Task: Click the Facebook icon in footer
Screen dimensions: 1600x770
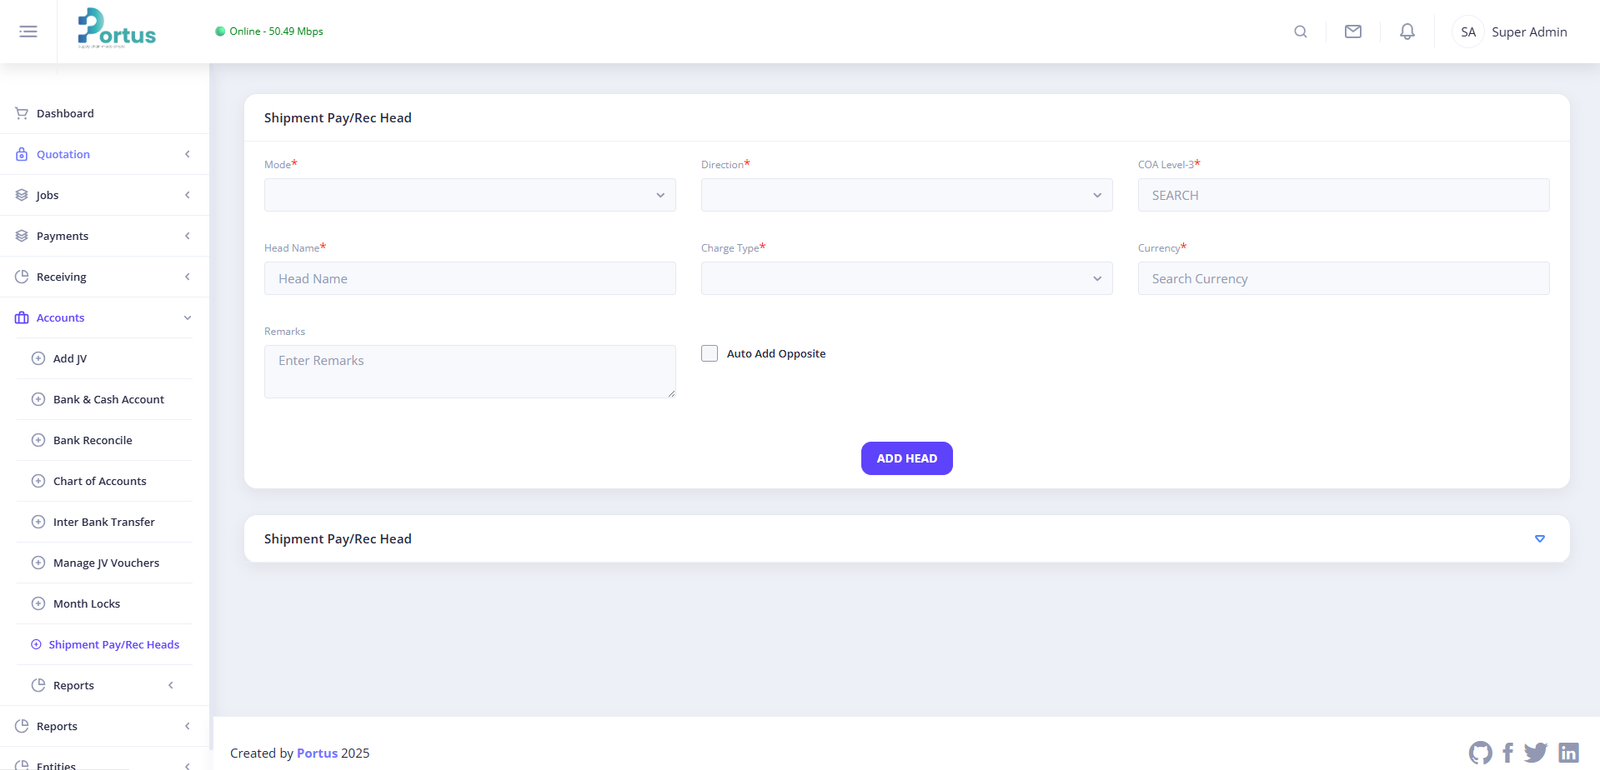Action: click(1508, 753)
